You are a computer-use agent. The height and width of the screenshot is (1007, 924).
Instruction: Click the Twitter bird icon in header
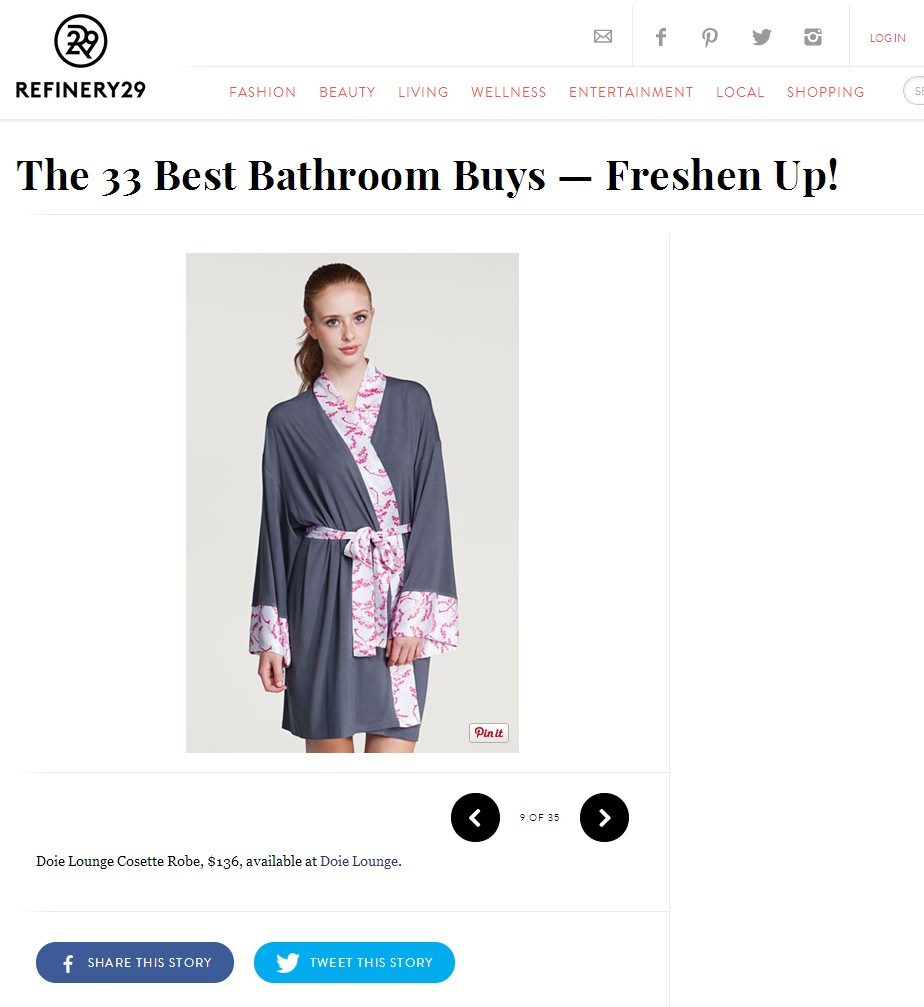click(x=762, y=37)
